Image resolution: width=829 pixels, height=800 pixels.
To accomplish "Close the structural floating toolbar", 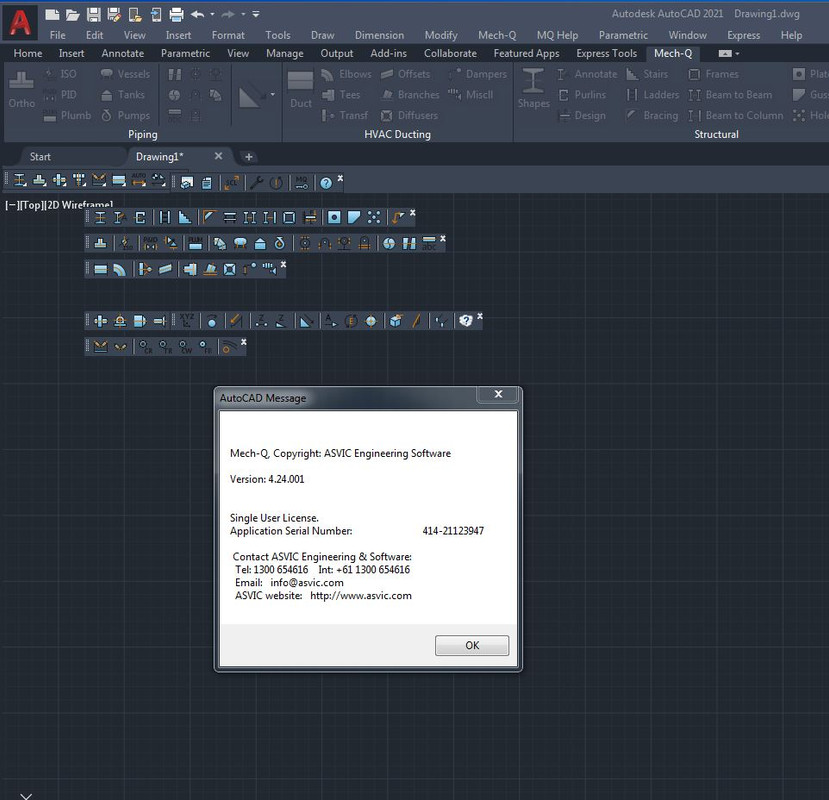I will (x=412, y=213).
